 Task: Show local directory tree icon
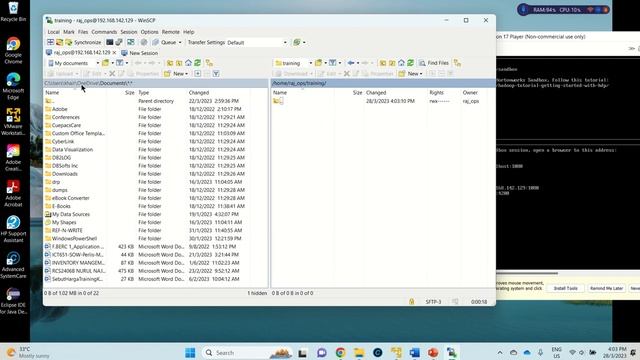[x=209, y=63]
